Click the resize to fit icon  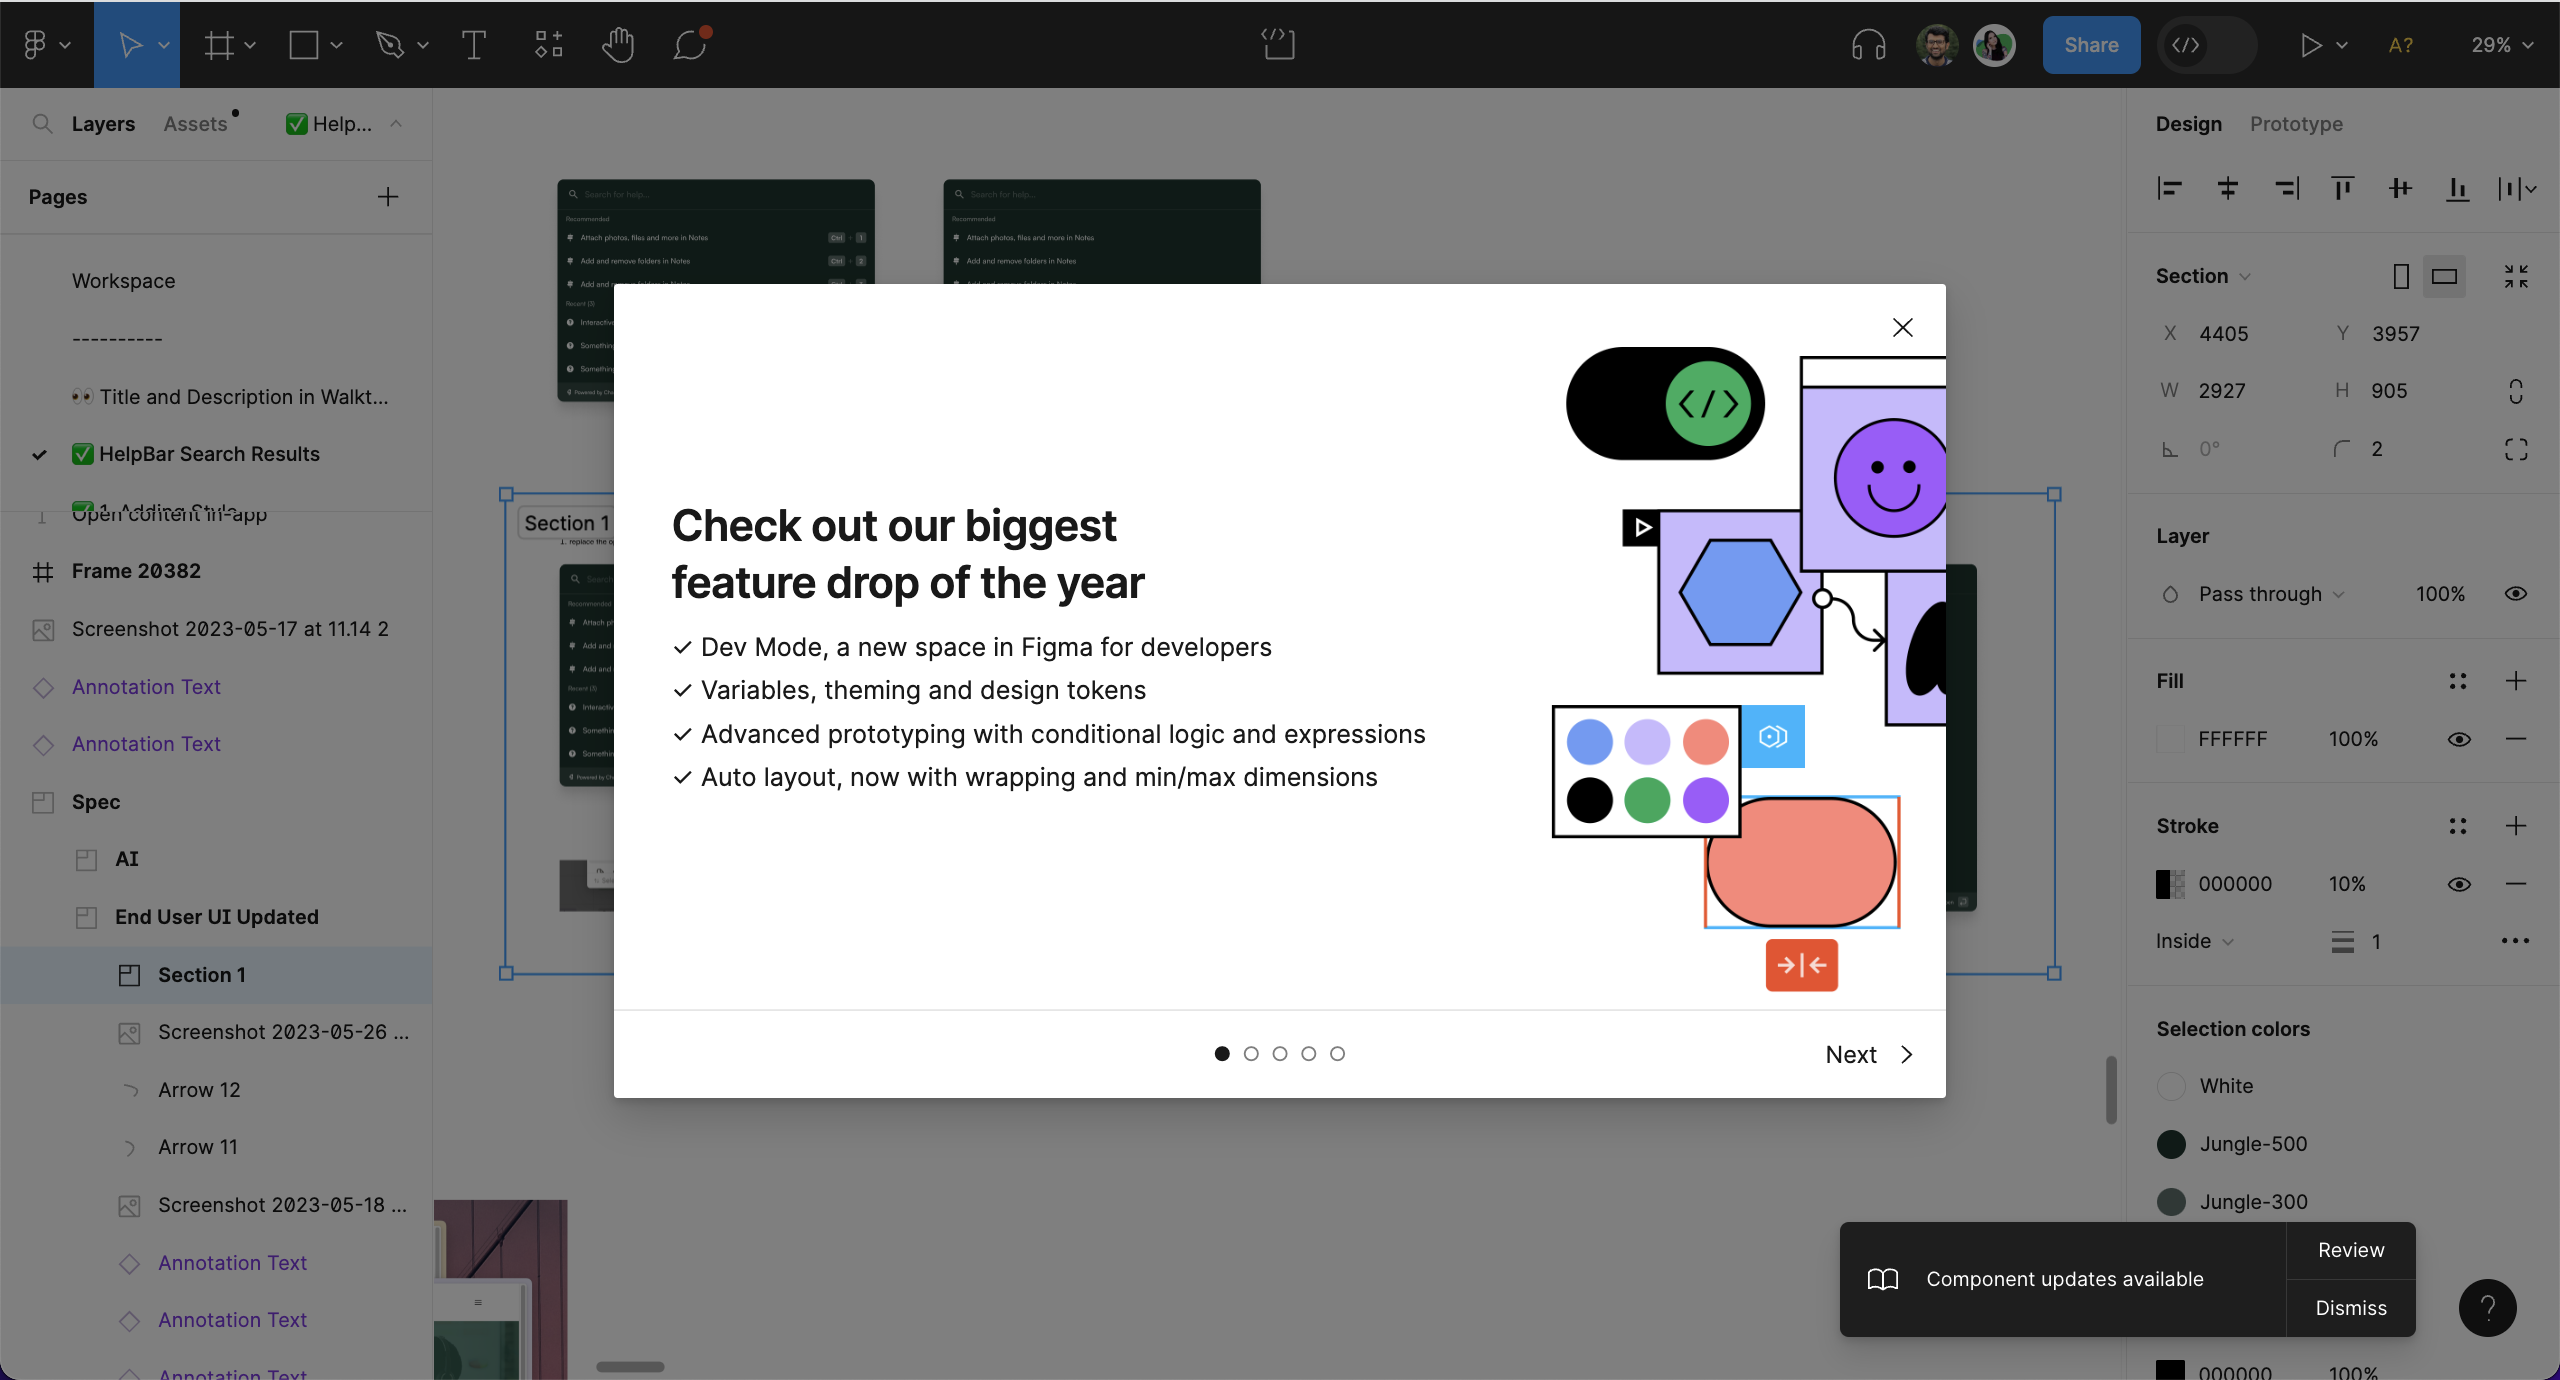[2516, 276]
